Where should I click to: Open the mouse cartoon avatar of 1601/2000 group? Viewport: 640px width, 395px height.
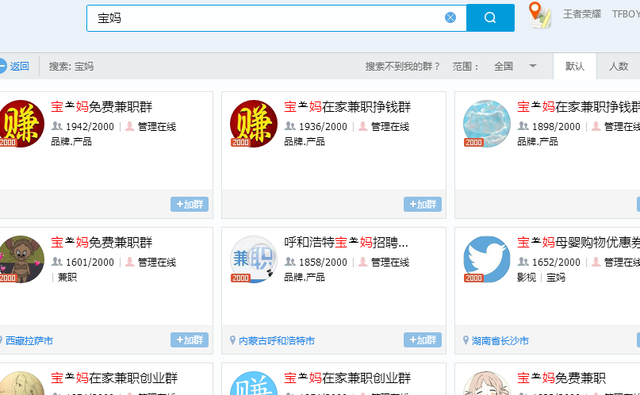tap(21, 259)
